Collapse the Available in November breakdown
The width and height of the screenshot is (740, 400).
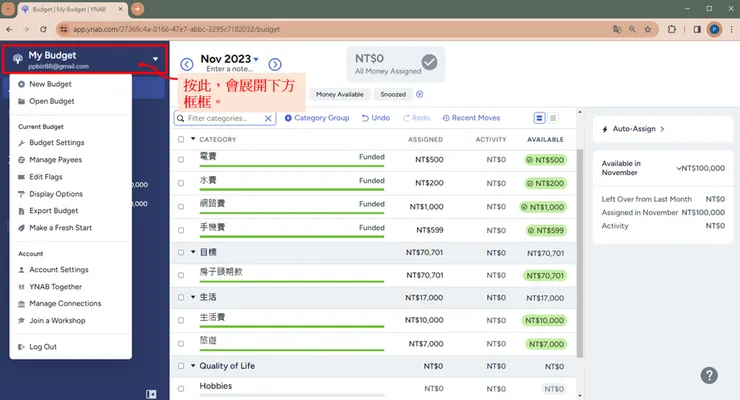click(x=679, y=168)
